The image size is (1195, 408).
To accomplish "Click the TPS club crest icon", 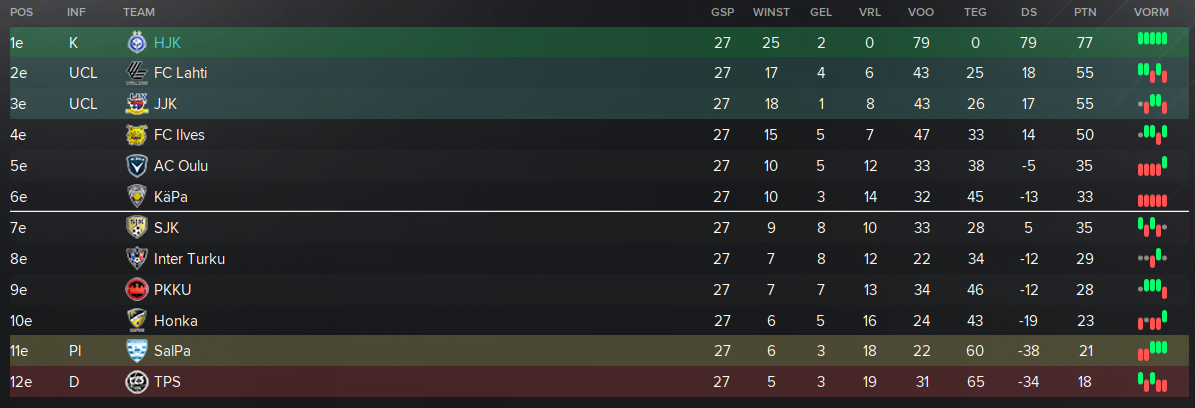I will click(x=136, y=381).
